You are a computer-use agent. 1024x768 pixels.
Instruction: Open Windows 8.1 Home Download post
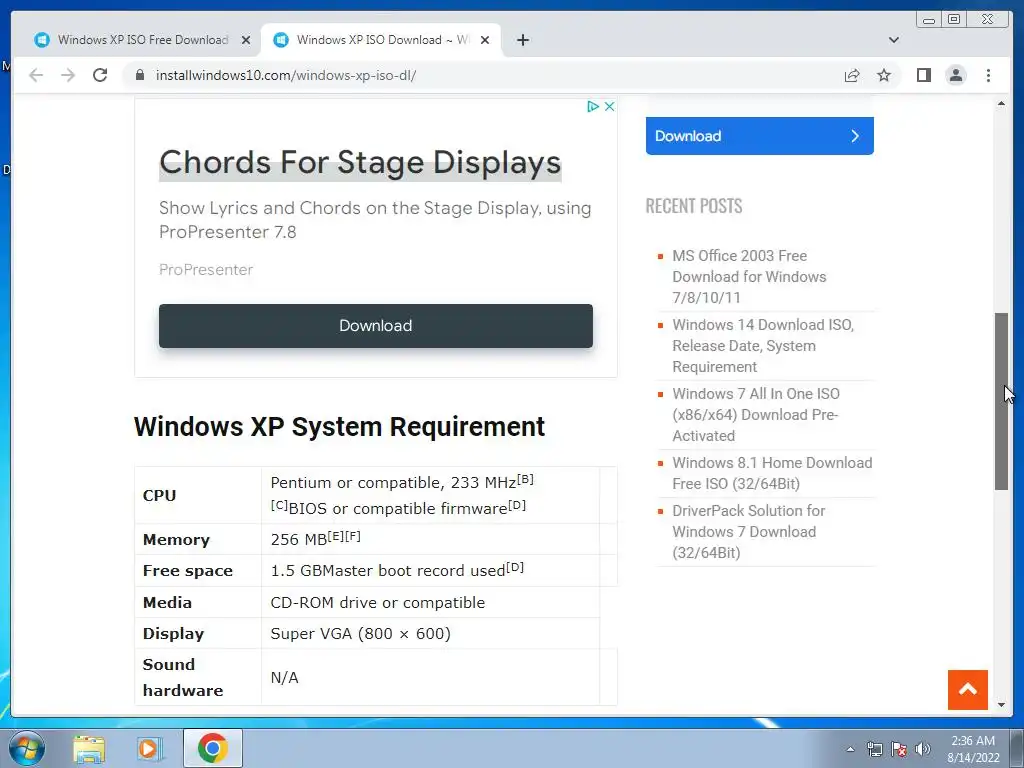click(x=772, y=473)
